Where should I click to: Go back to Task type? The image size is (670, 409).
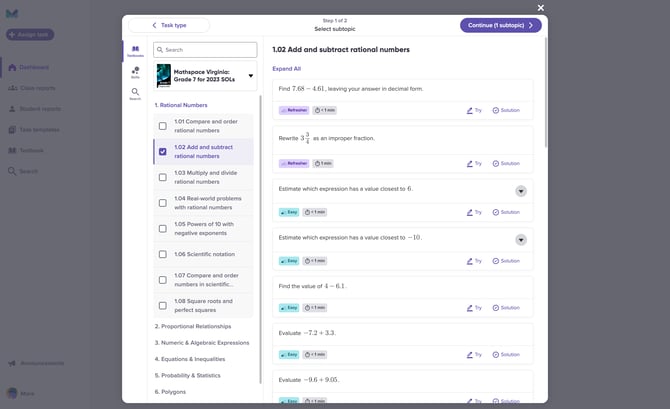169,25
